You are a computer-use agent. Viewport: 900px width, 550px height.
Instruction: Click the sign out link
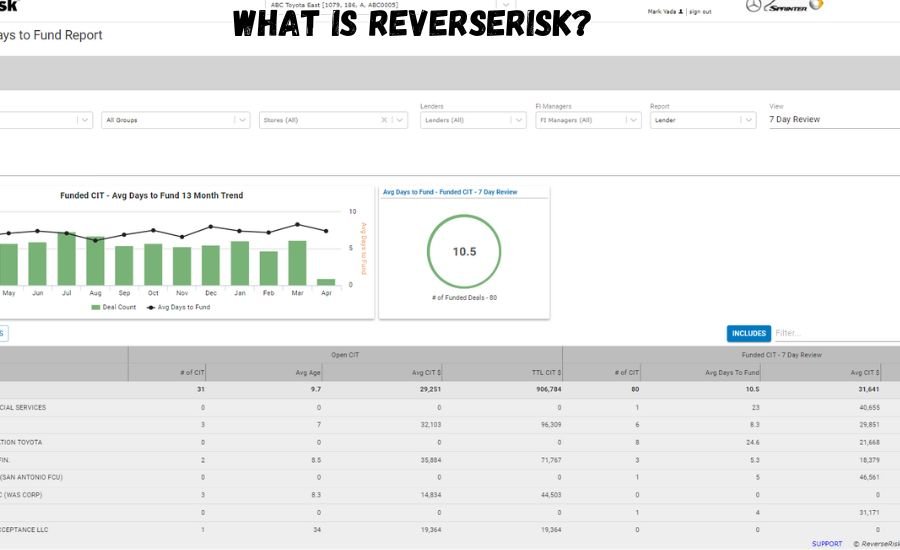[x=700, y=11]
